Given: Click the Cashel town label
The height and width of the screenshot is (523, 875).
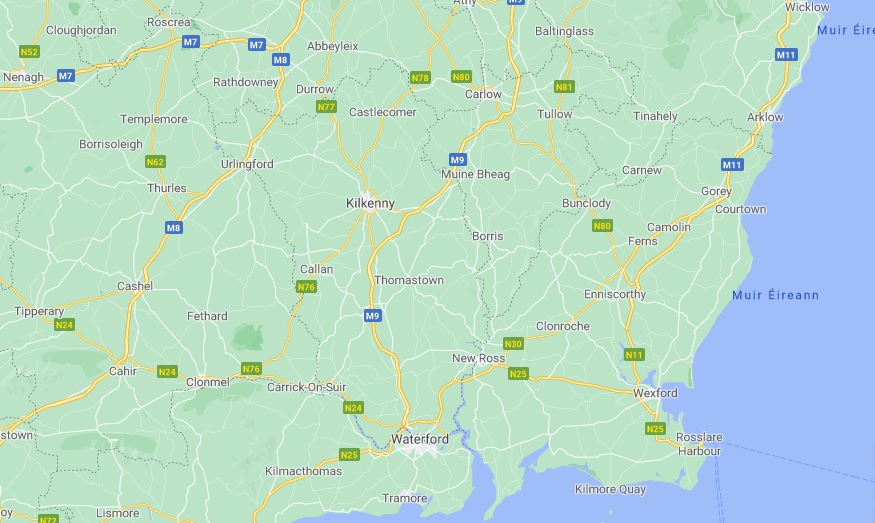Looking at the screenshot, I should click(134, 286).
